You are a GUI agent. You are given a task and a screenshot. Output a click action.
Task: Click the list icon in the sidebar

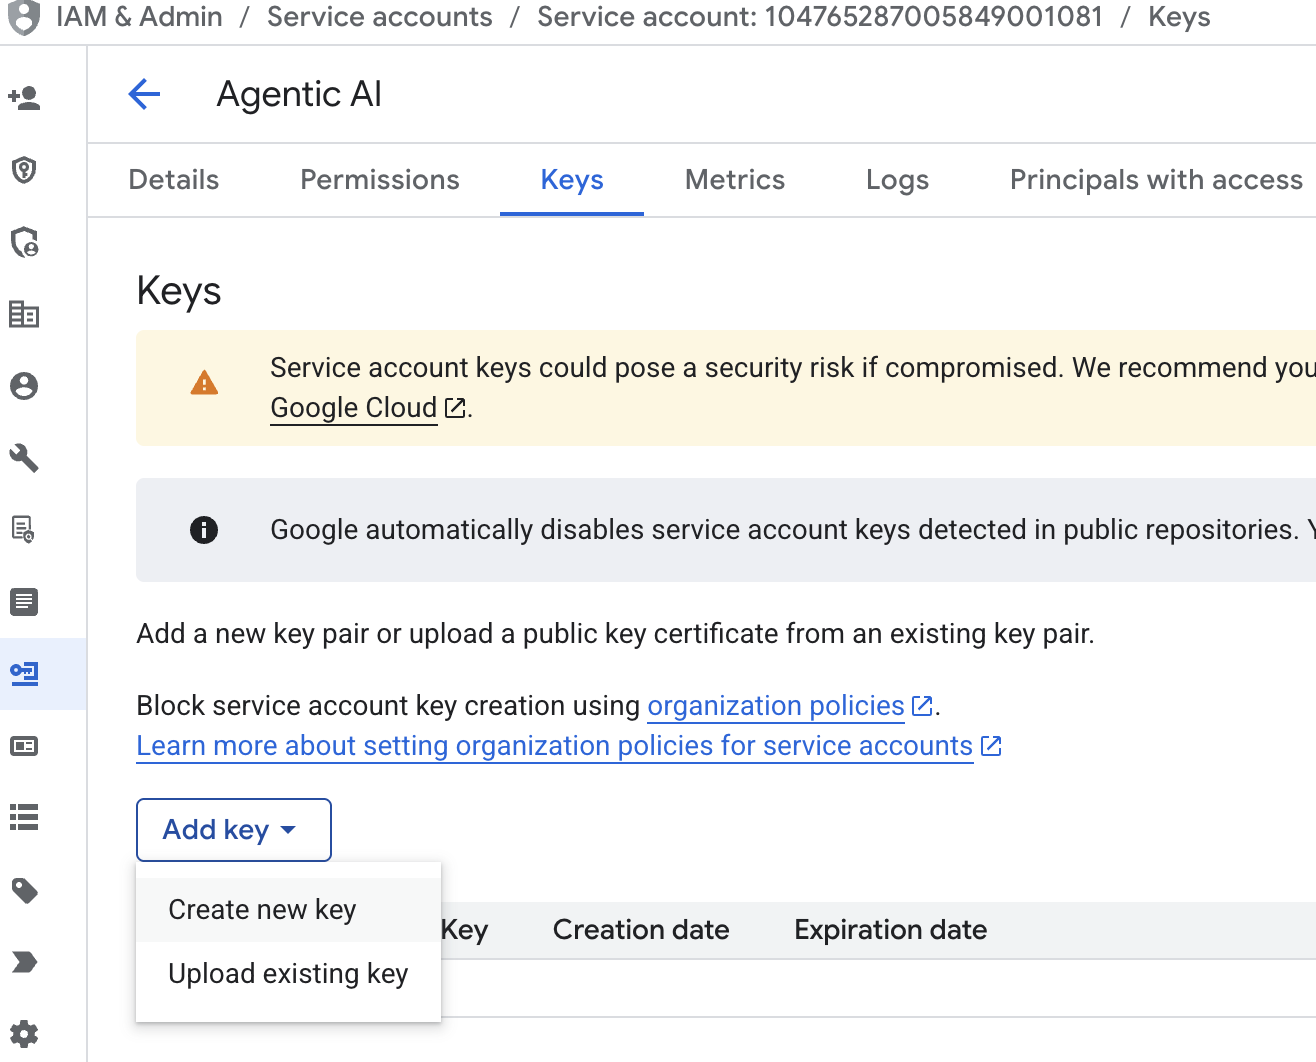[24, 818]
